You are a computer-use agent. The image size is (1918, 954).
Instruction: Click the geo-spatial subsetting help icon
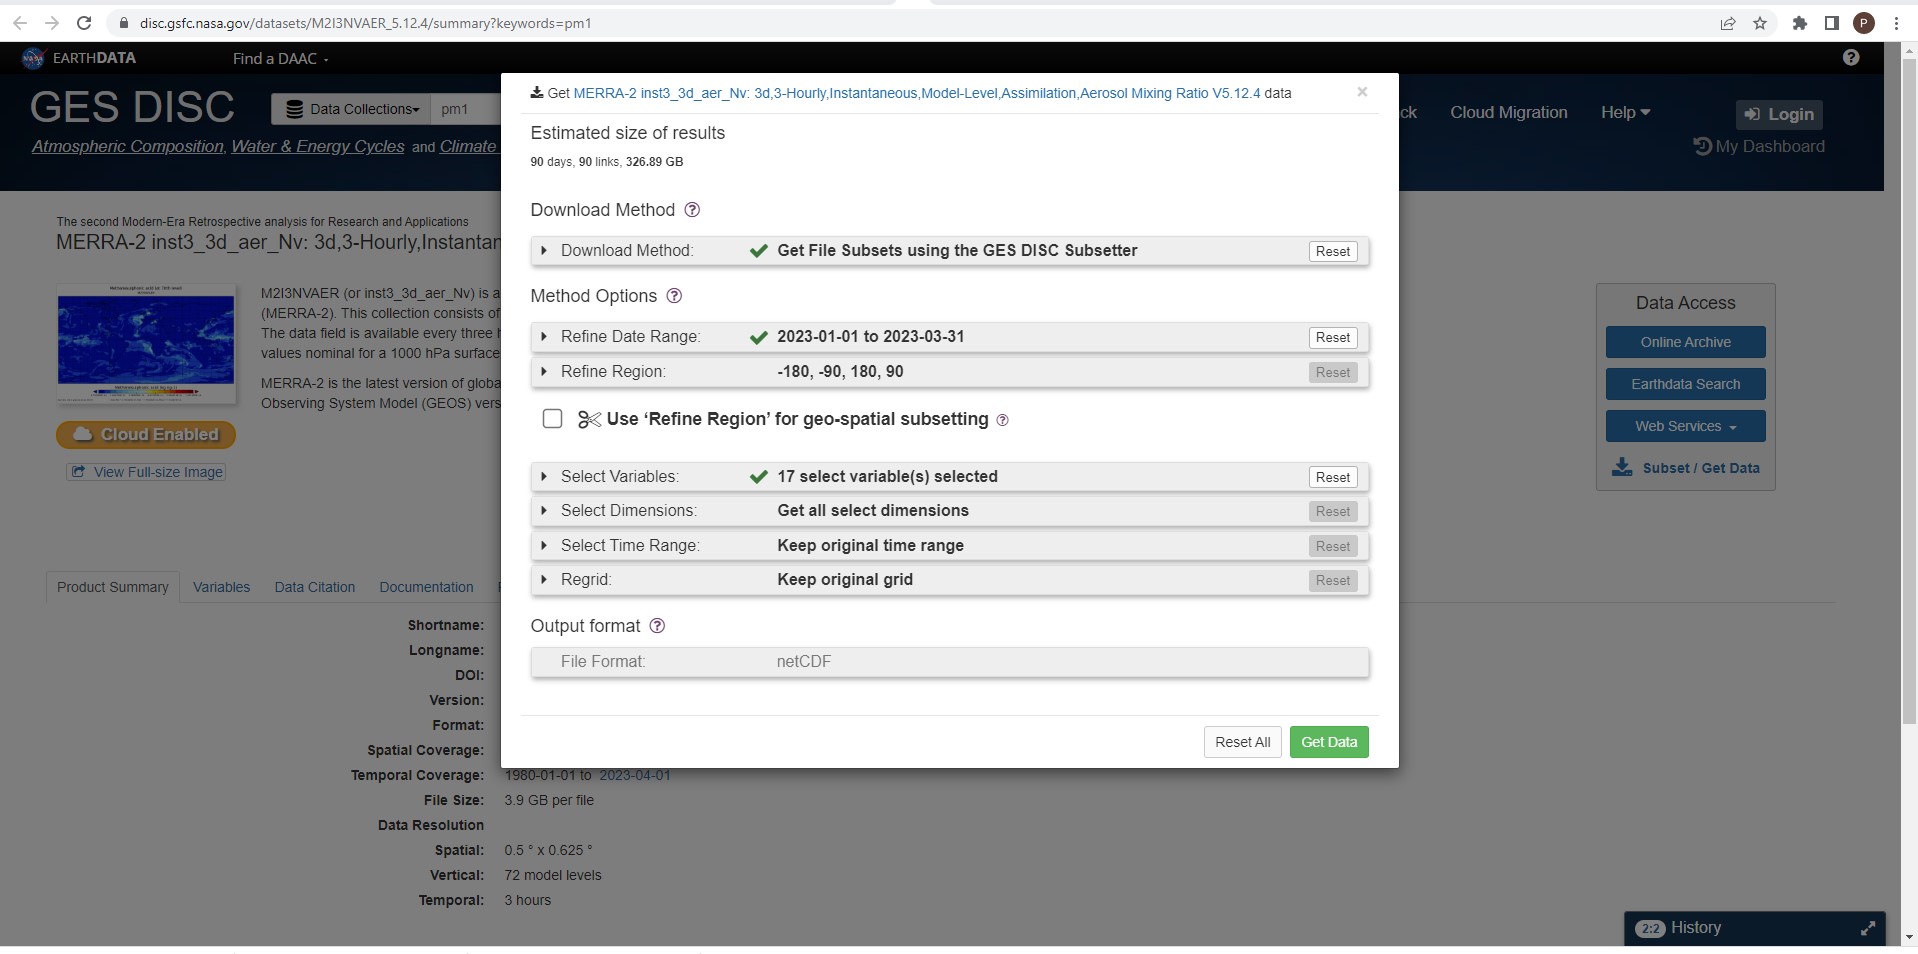point(1004,420)
